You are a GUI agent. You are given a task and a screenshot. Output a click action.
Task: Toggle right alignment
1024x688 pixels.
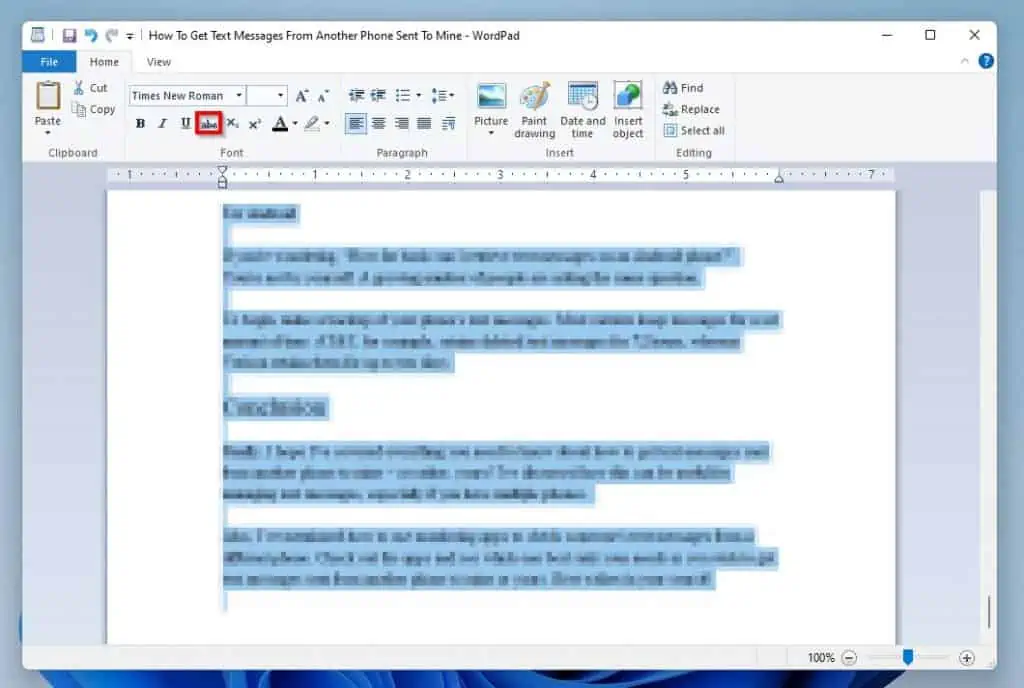401,123
